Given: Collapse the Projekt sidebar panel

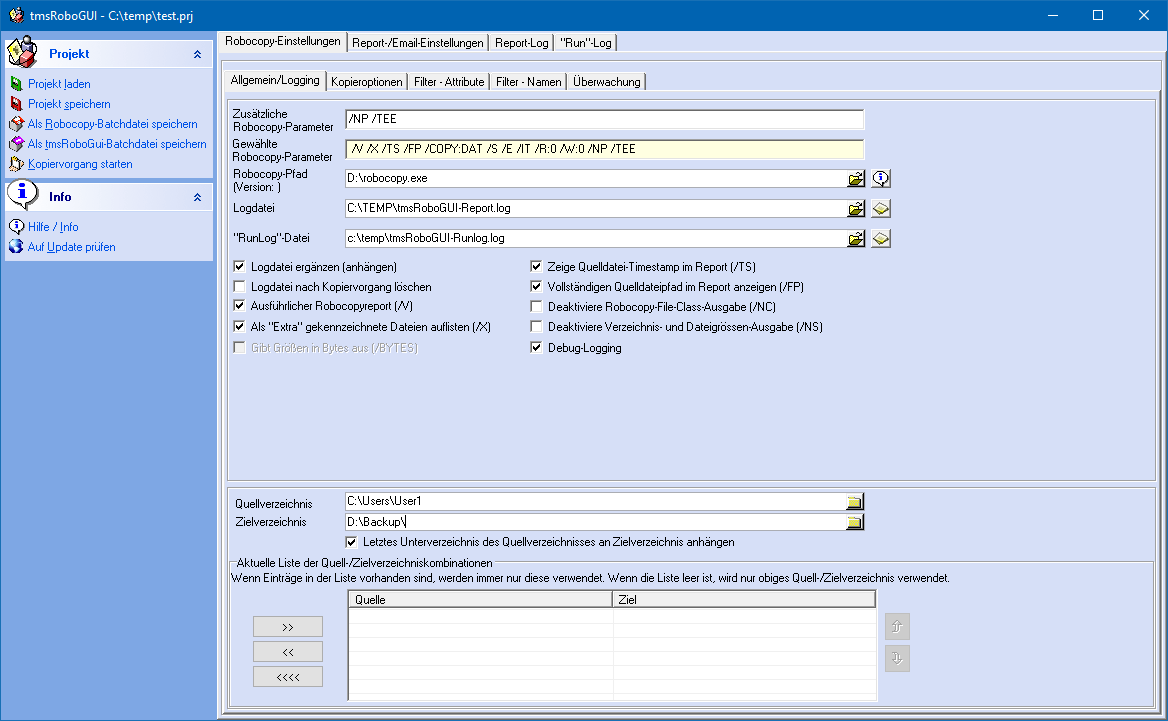Looking at the screenshot, I should click(197, 54).
